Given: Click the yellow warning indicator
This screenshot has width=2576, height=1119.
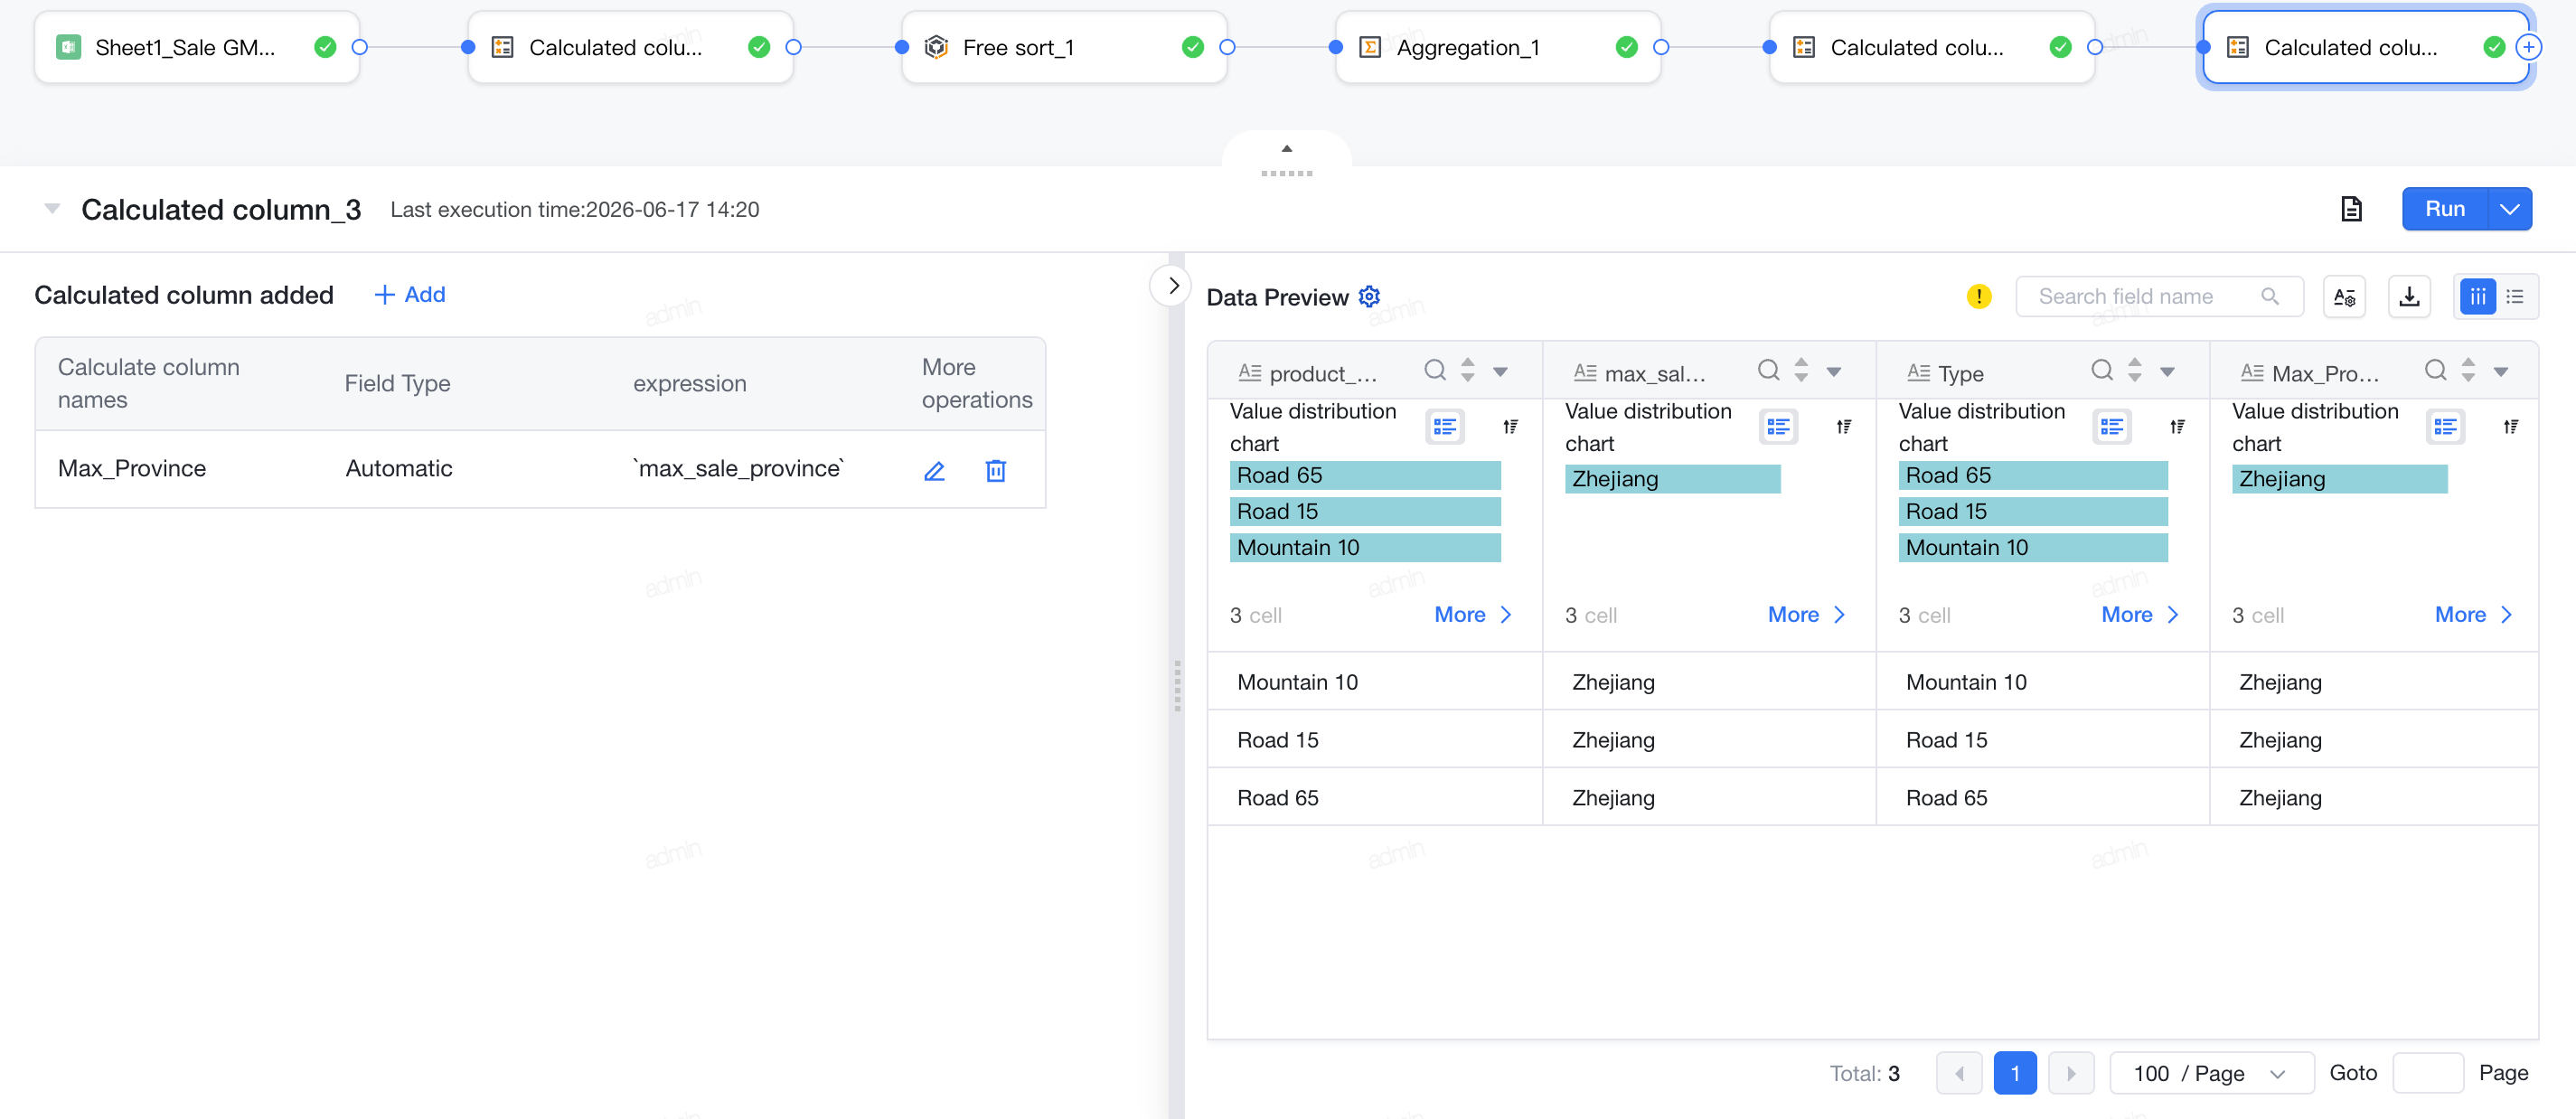Looking at the screenshot, I should [x=1978, y=296].
